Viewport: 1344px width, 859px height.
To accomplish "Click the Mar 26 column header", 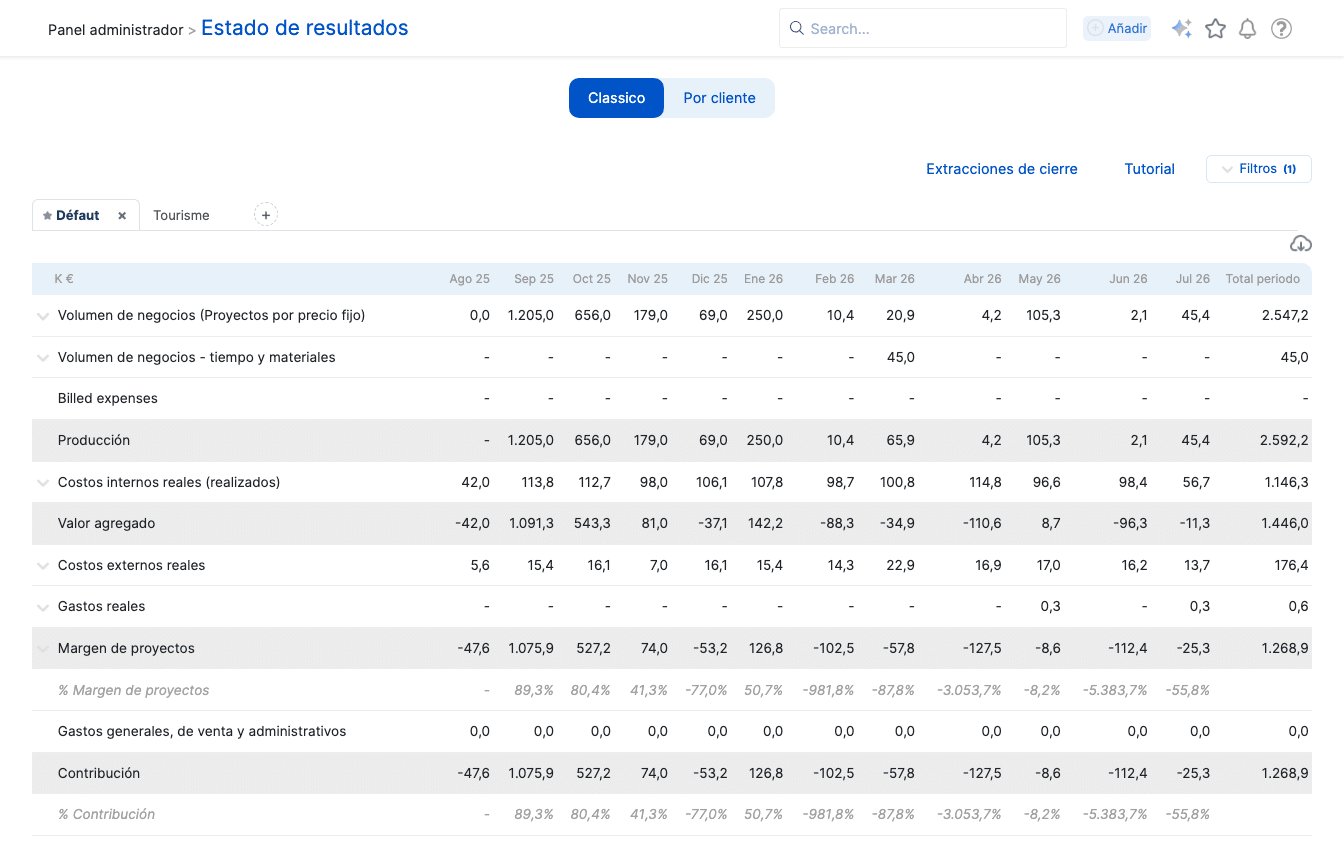I will [894, 279].
